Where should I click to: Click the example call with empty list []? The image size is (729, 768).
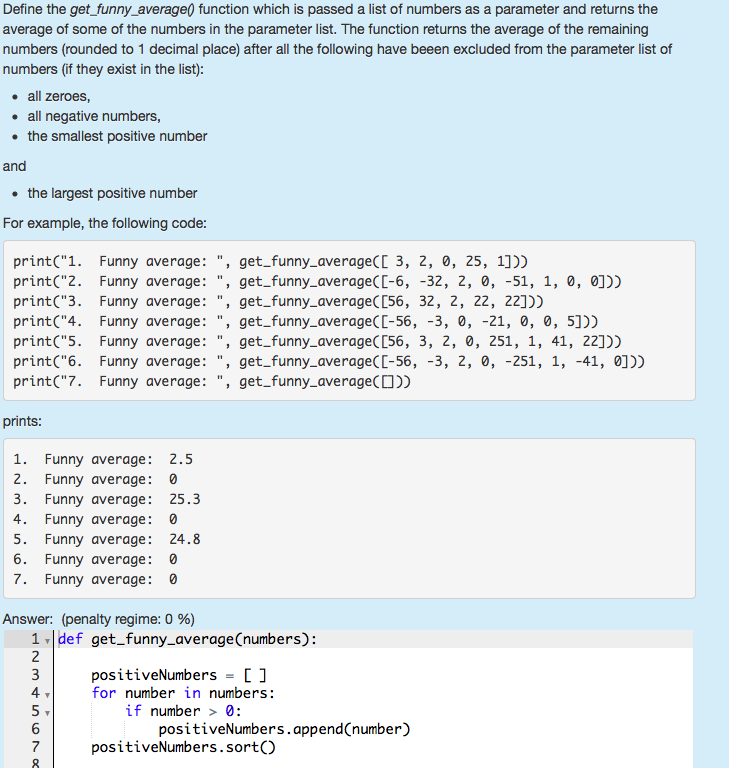point(212,382)
